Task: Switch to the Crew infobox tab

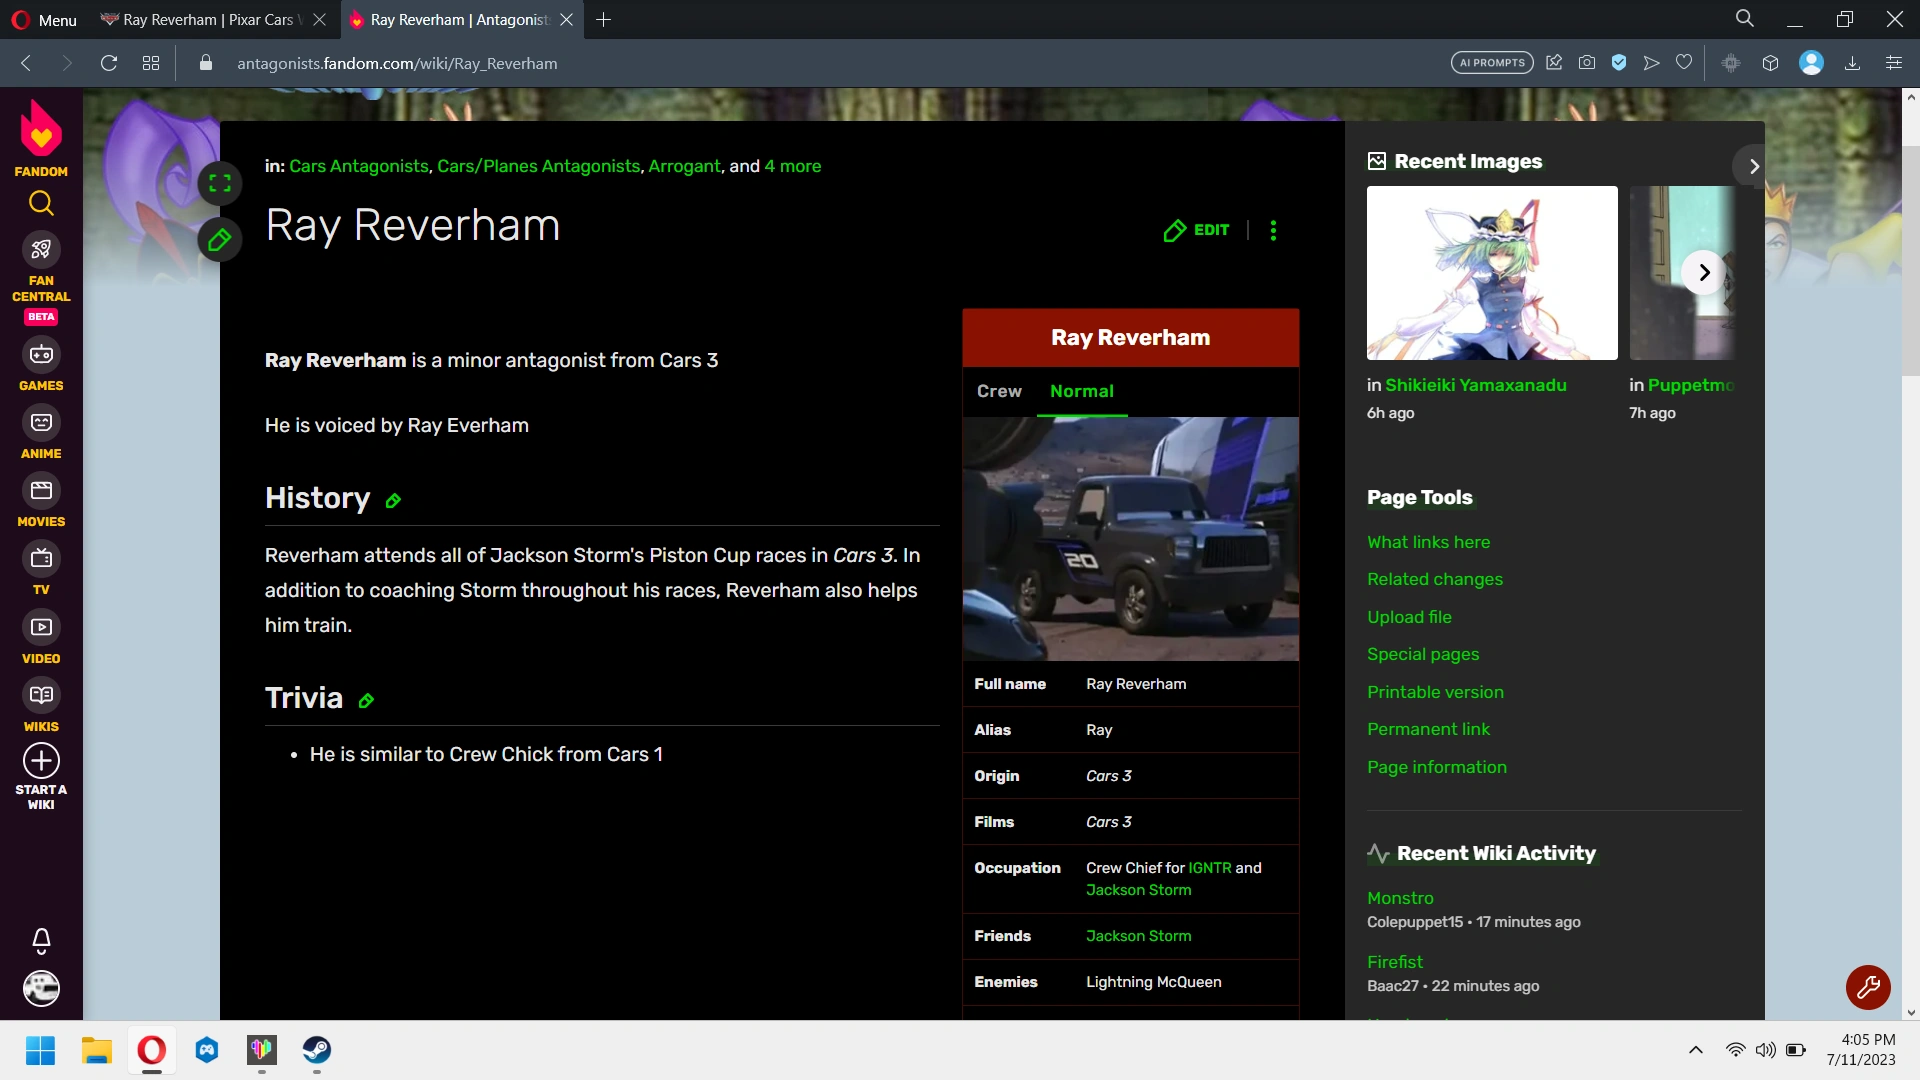Action: (999, 392)
